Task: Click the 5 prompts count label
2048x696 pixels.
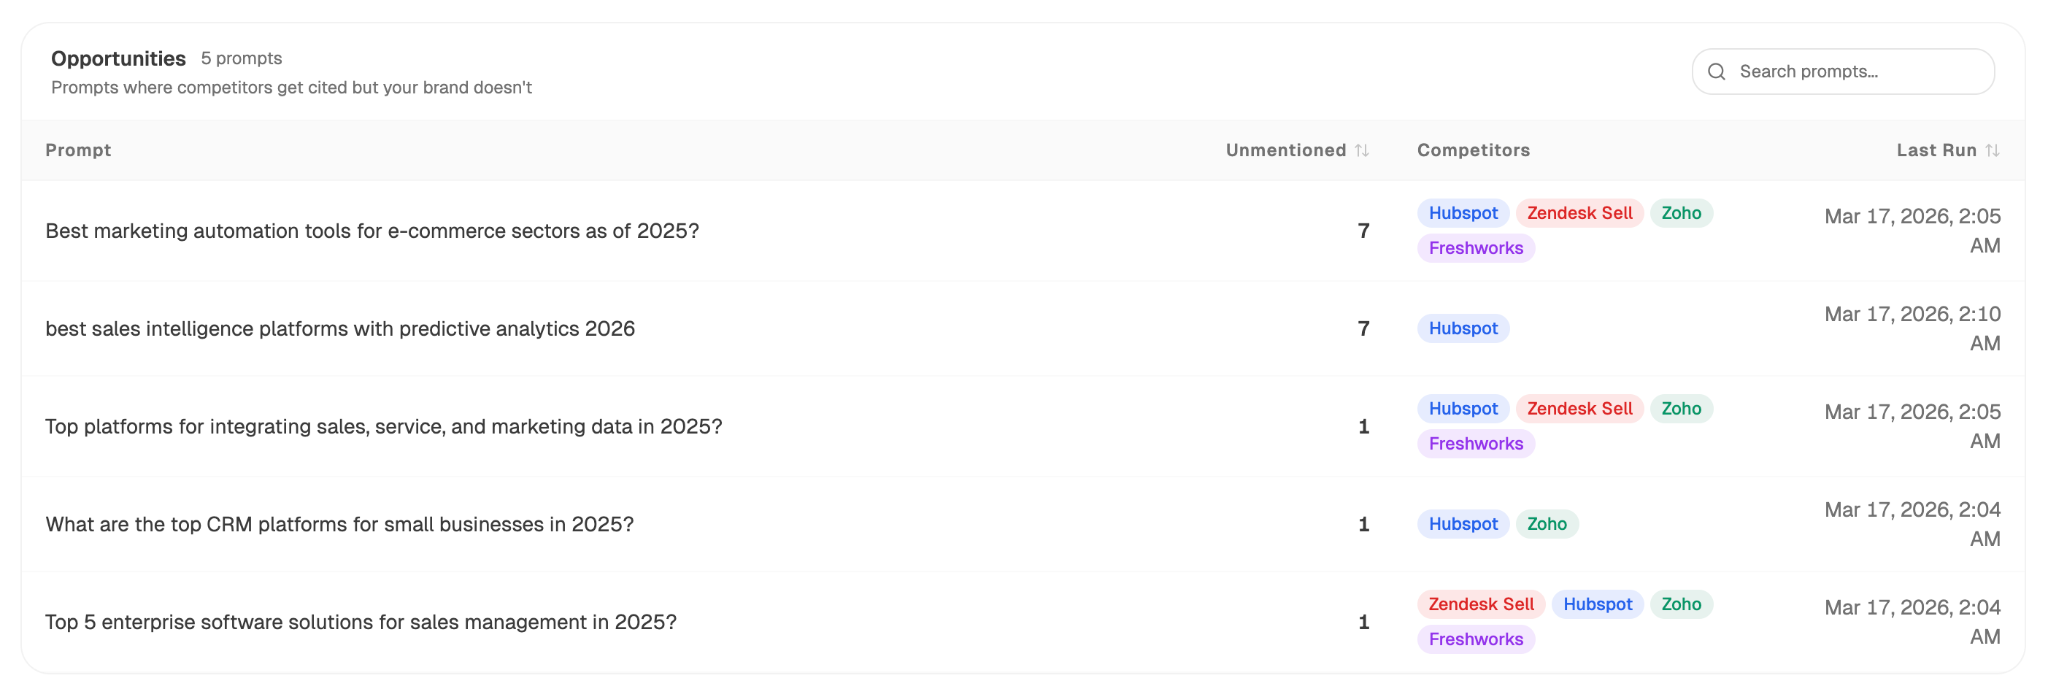Action: point(241,58)
